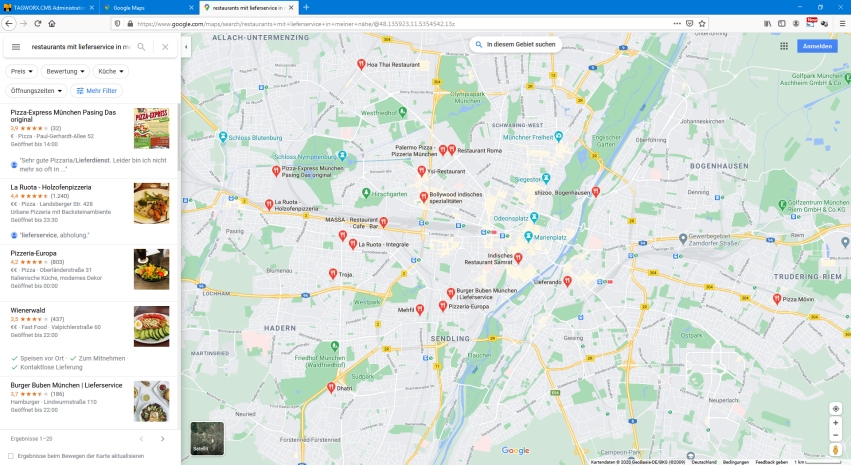The width and height of the screenshot is (851, 465).
Task: Click Hirschgarten park marker
Action: 366,193
